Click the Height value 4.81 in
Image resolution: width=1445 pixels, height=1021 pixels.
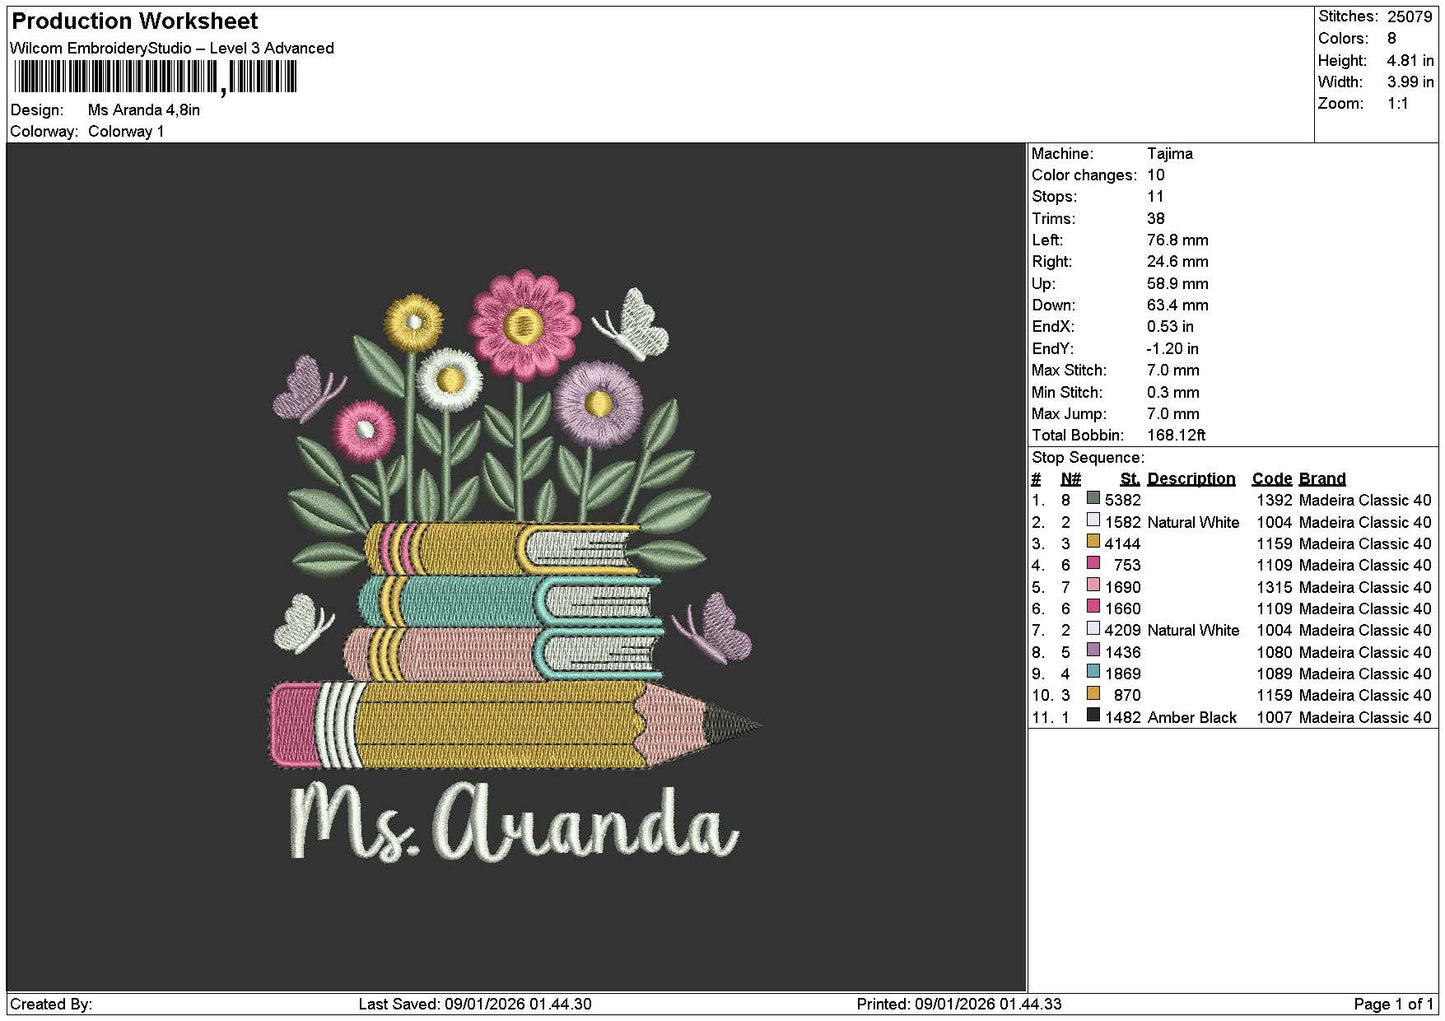point(1410,60)
